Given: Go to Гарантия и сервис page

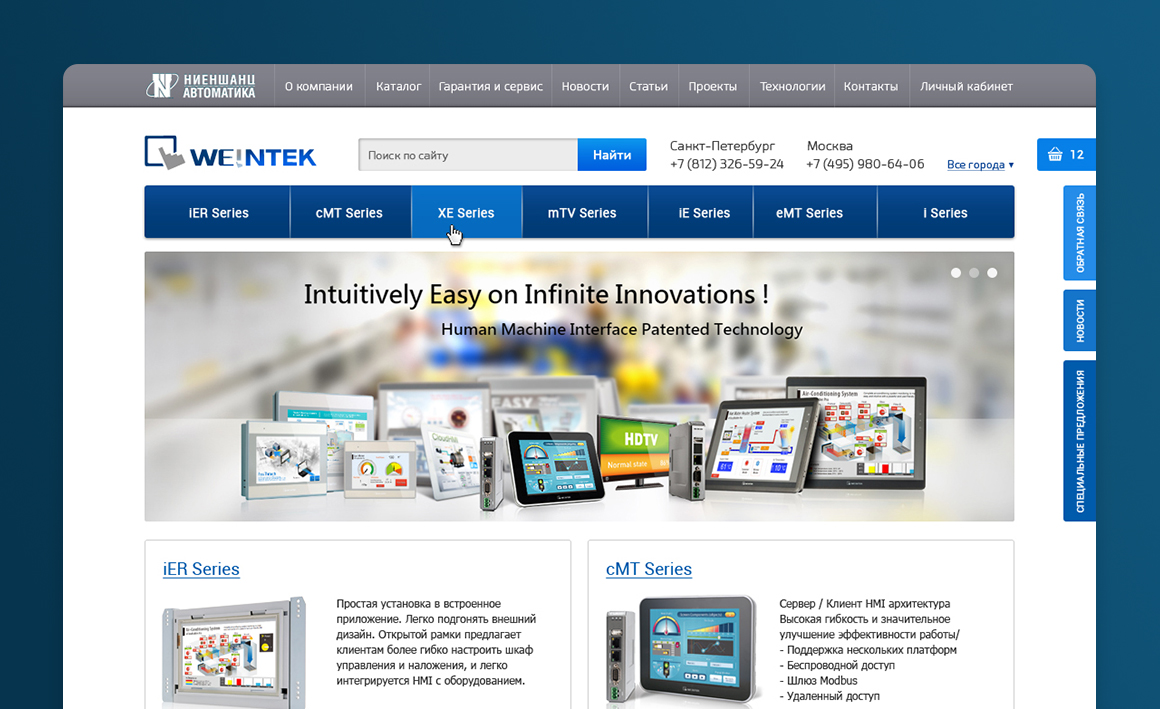Looking at the screenshot, I should pyautogui.click(x=490, y=87).
